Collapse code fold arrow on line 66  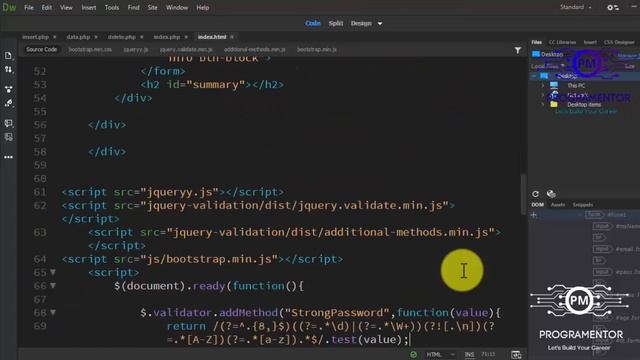pyautogui.click(x=53, y=286)
